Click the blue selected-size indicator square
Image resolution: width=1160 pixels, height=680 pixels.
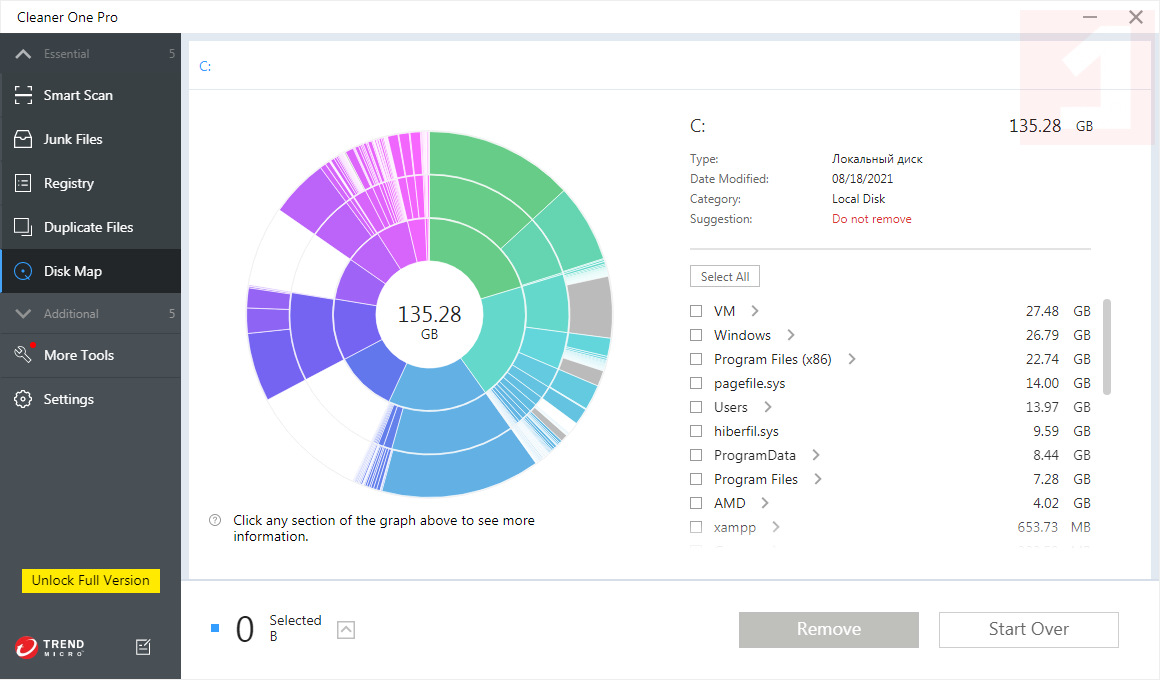[215, 628]
